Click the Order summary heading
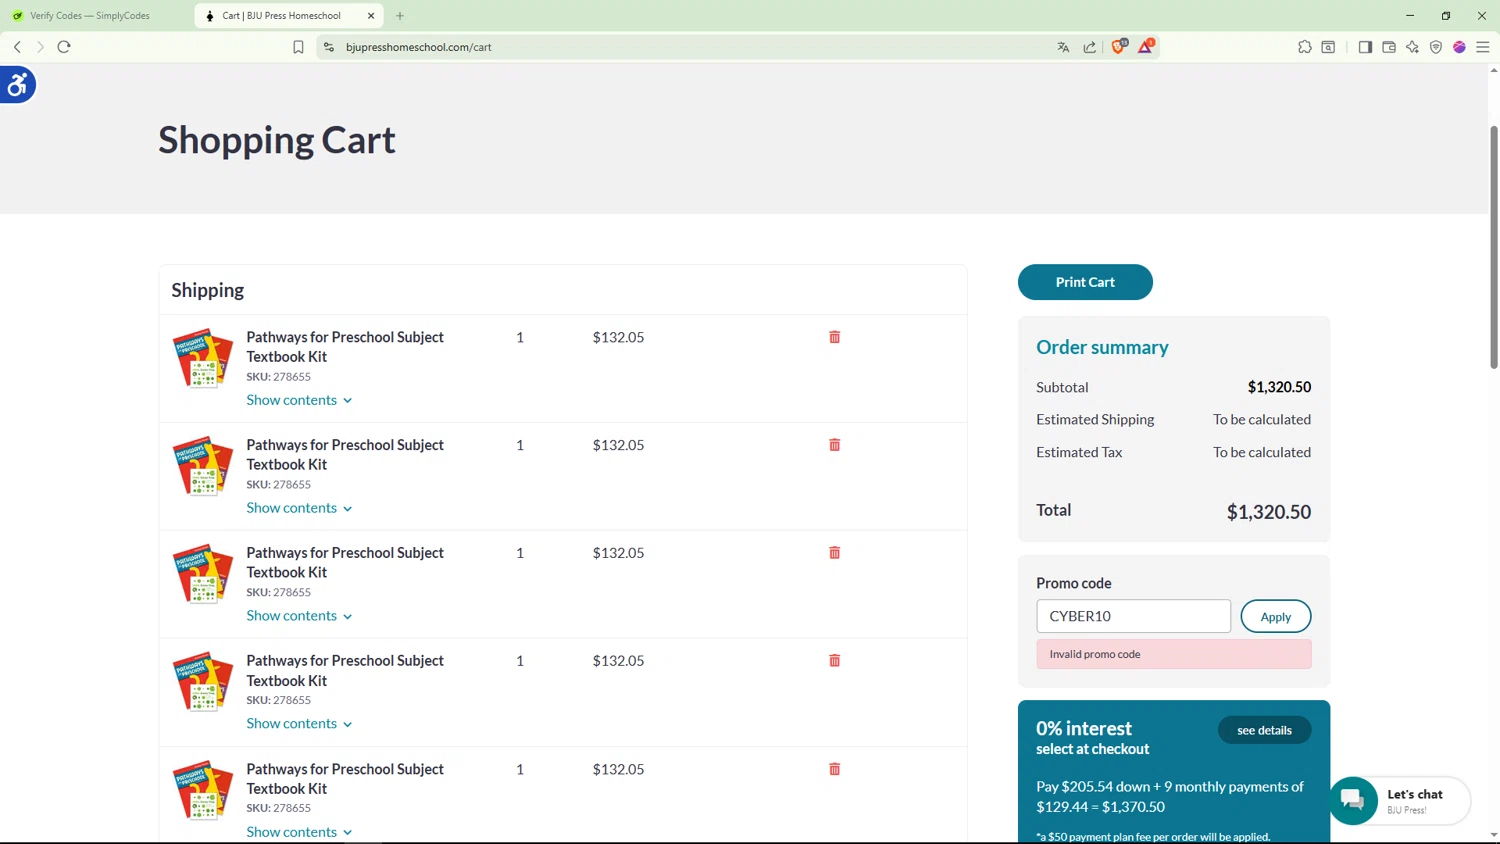This screenshot has width=1500, height=844. point(1102,347)
